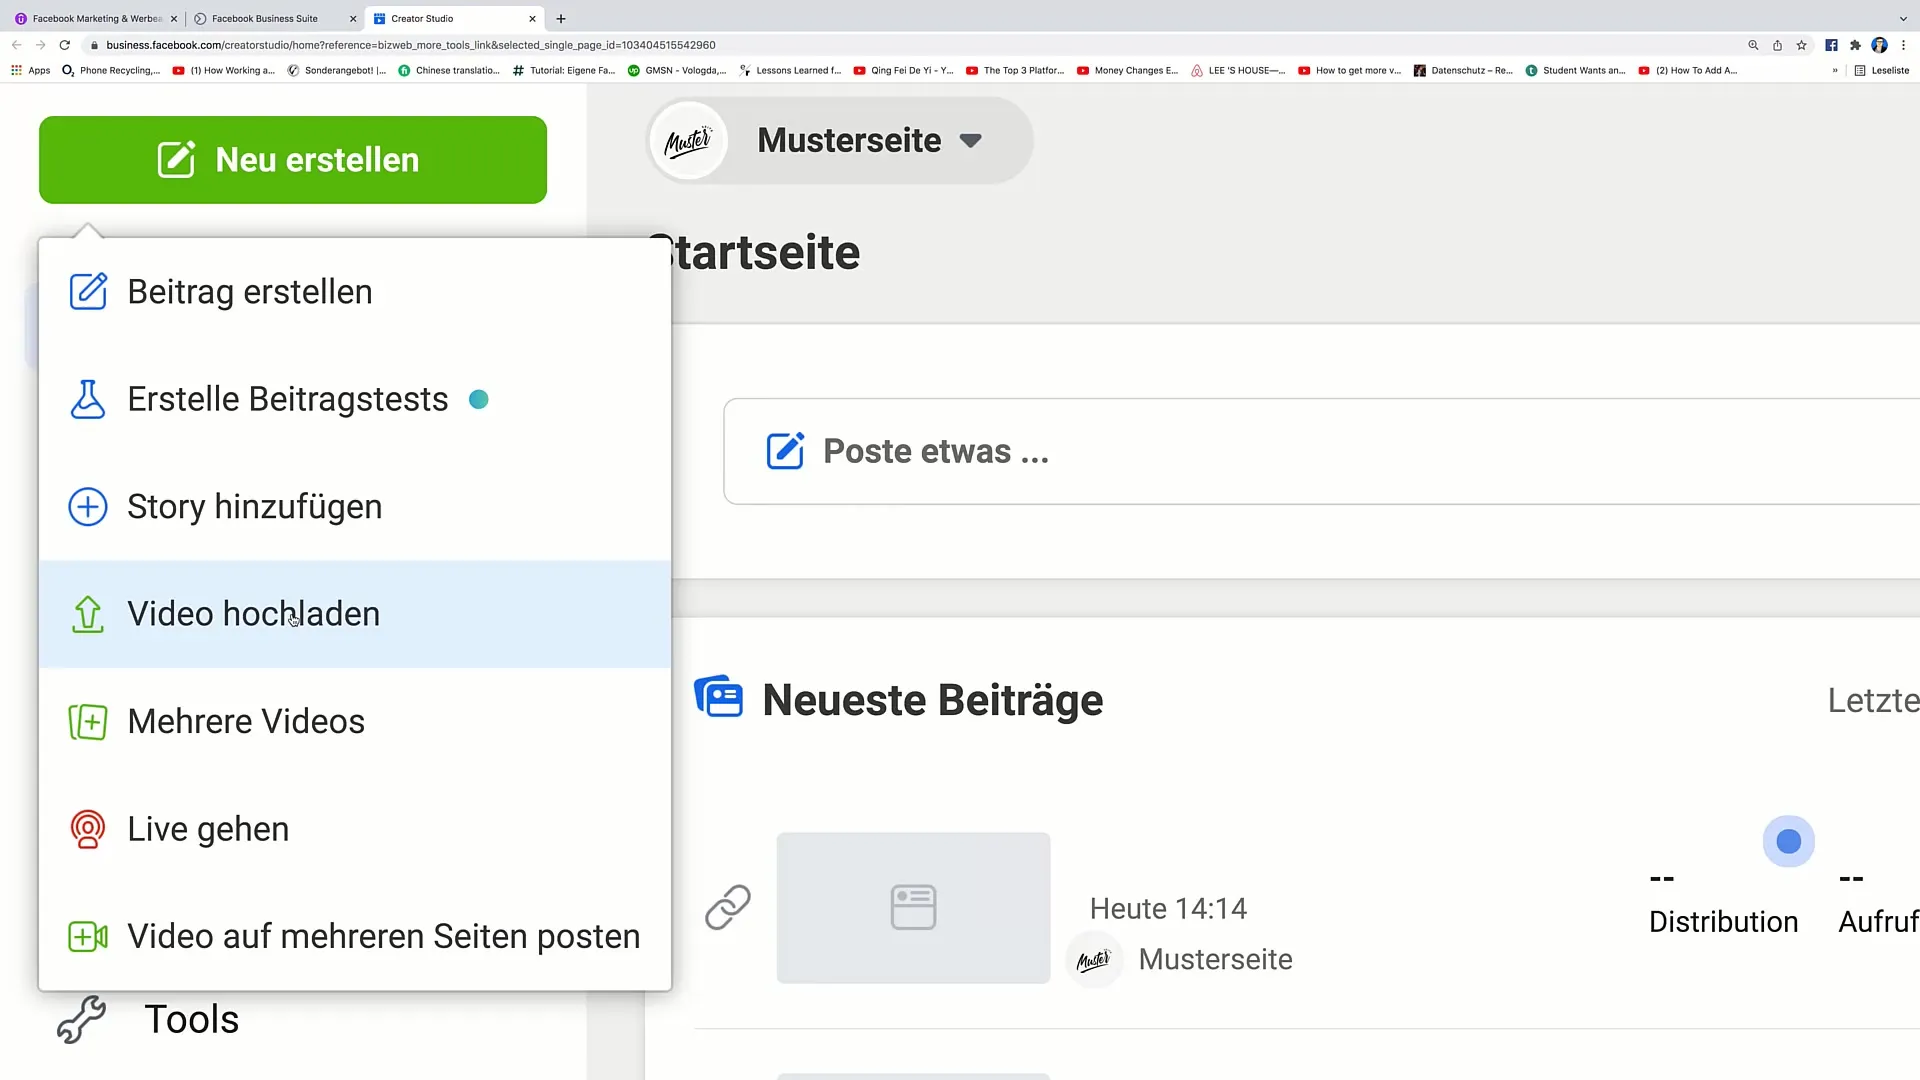Viewport: 1920px width, 1080px height.
Task: Click the camera-plus crosspost video icon
Action: point(88,936)
